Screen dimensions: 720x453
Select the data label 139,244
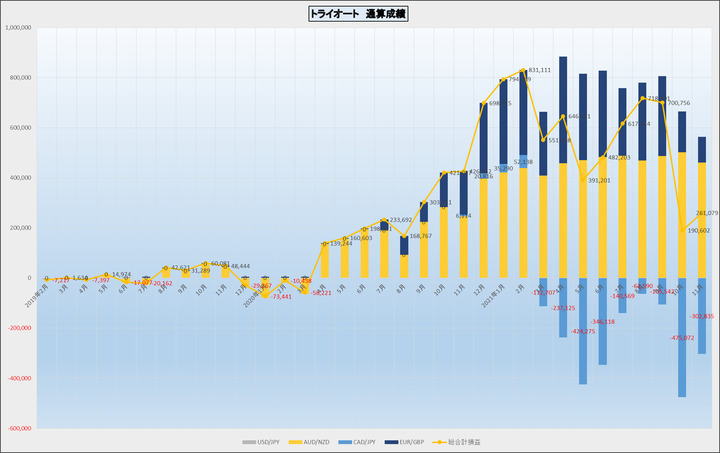coord(341,243)
